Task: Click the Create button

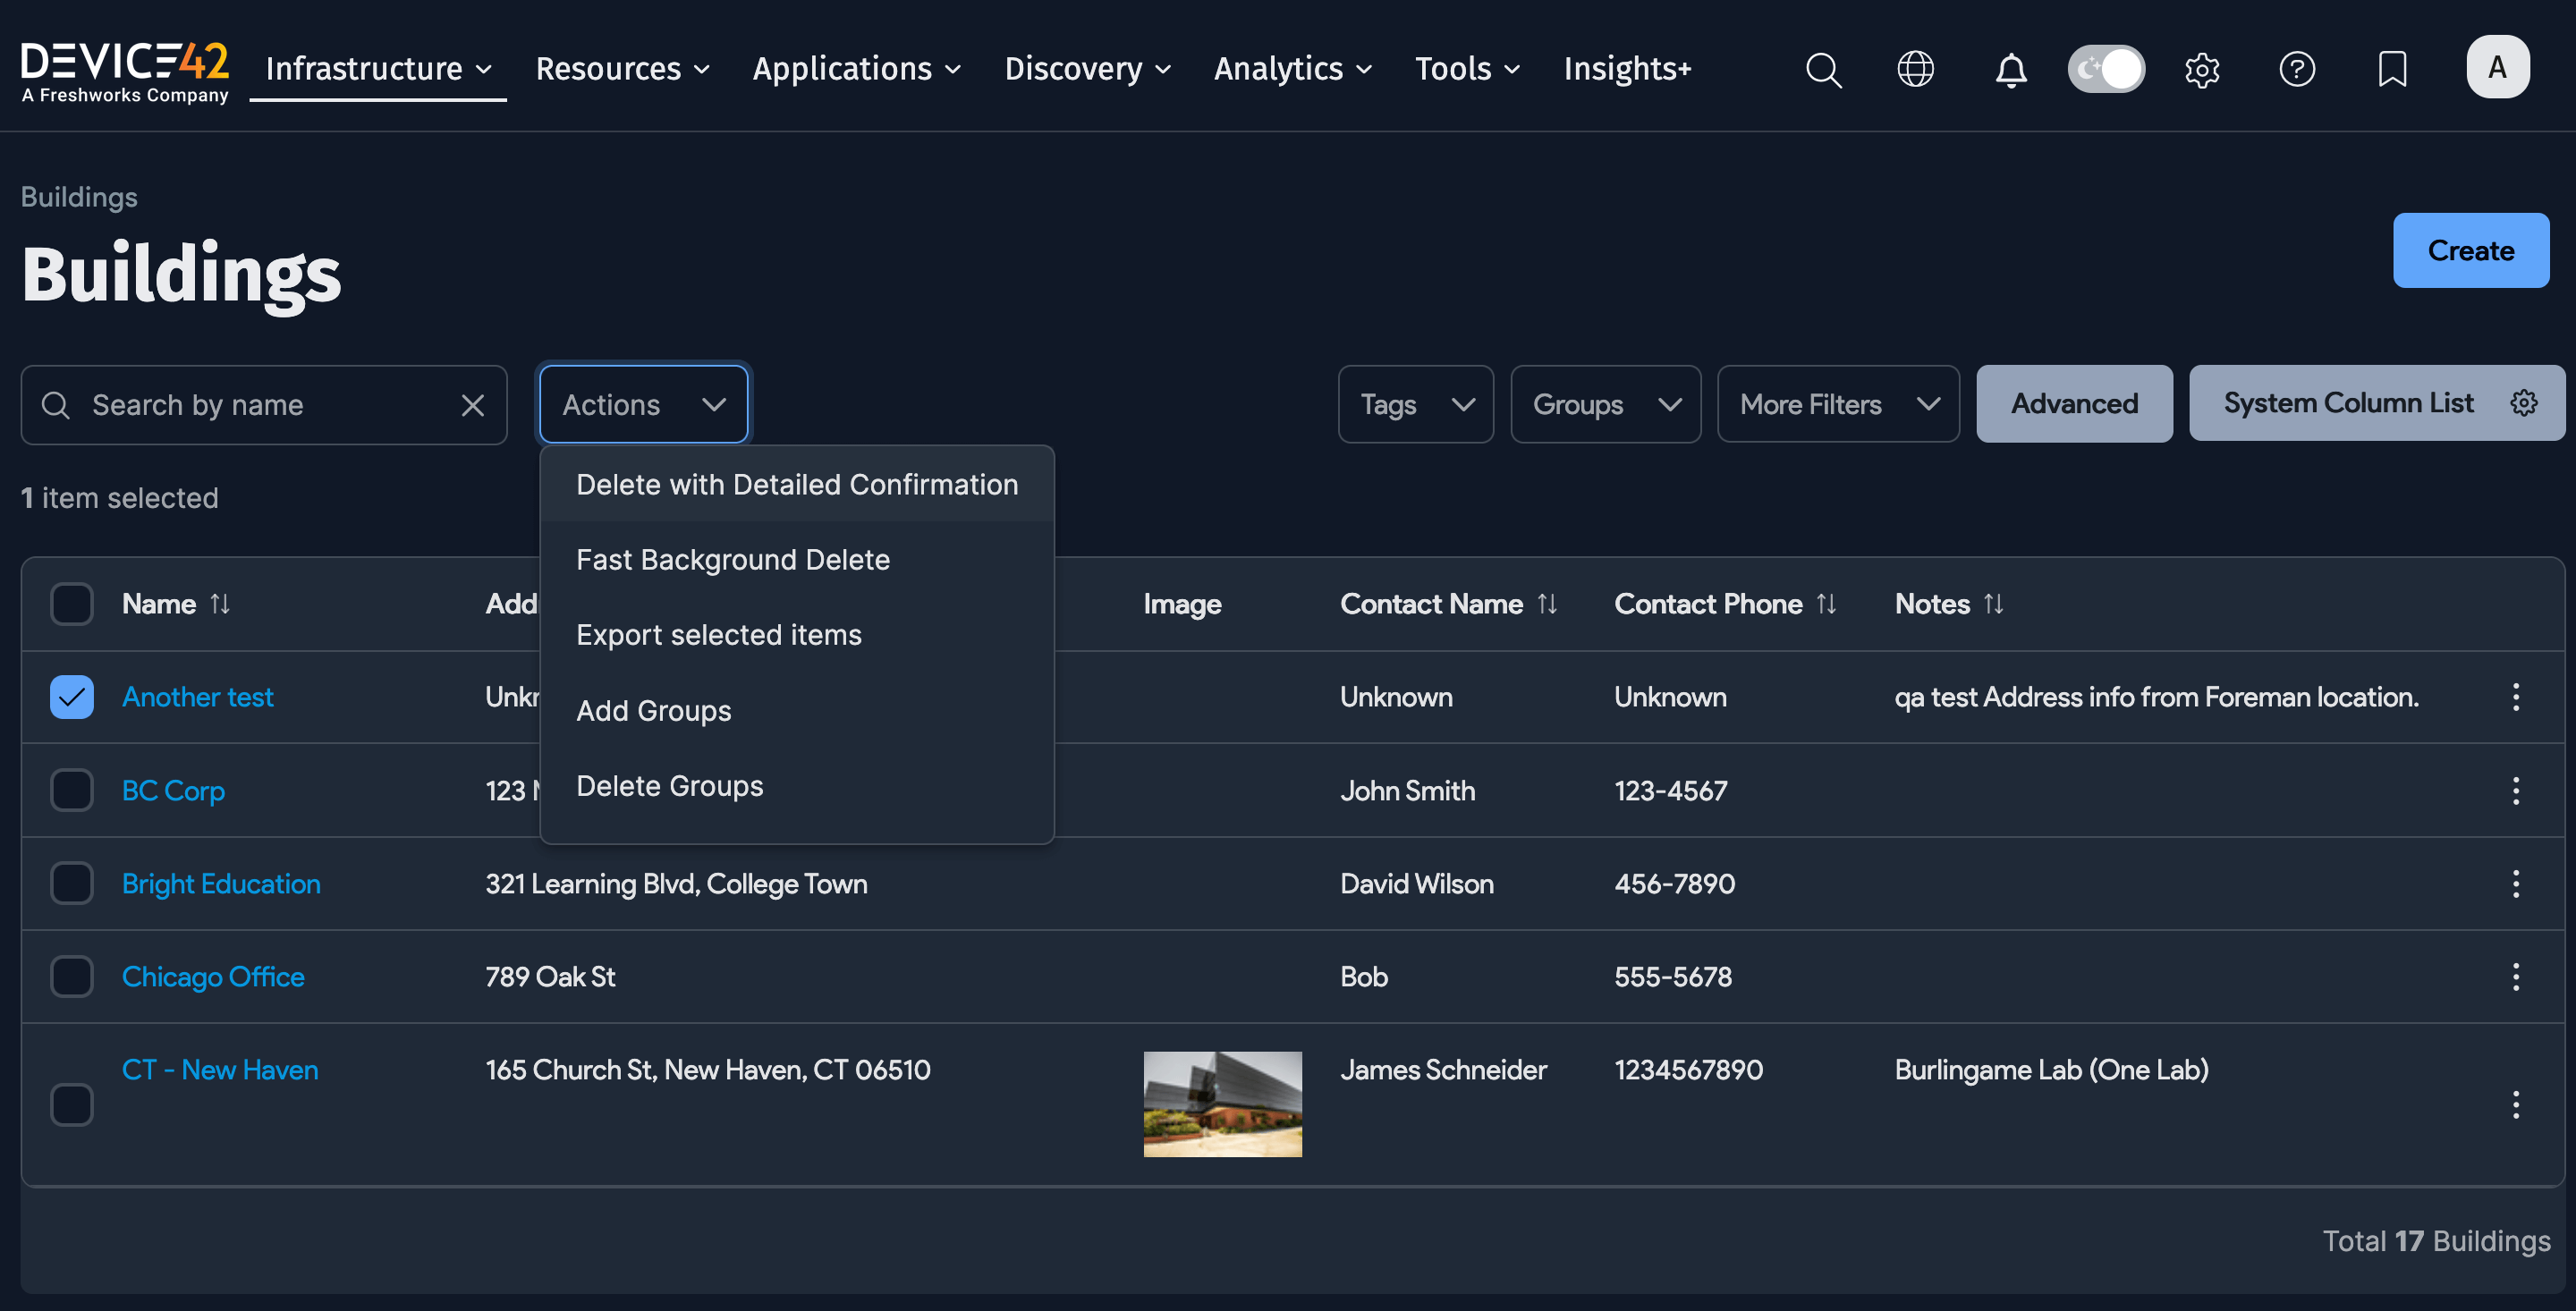Action: click(x=2470, y=250)
